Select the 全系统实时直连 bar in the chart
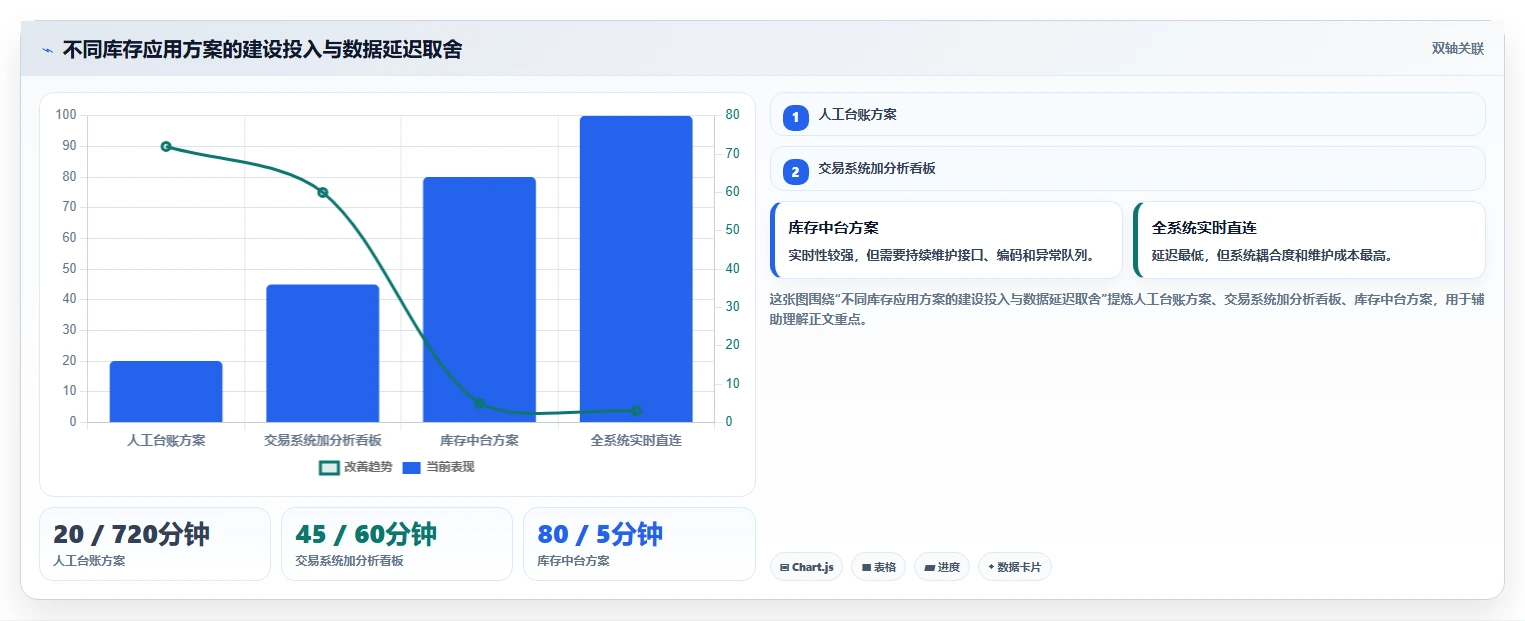The width and height of the screenshot is (1525, 621). tap(636, 269)
